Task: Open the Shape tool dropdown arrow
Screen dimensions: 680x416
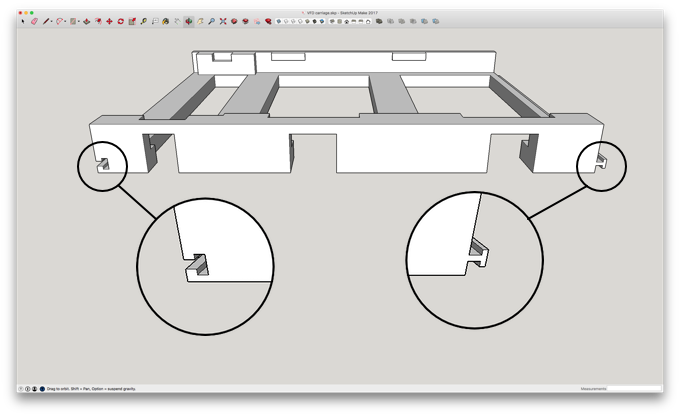Action: pyautogui.click(x=78, y=21)
